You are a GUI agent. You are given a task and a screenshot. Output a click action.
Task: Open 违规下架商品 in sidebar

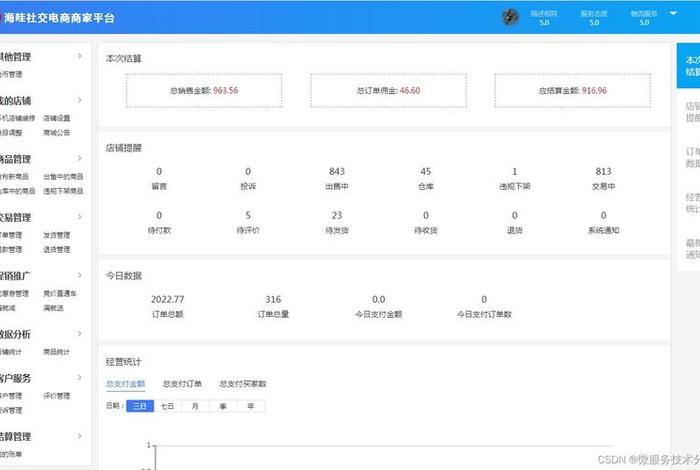(63, 191)
